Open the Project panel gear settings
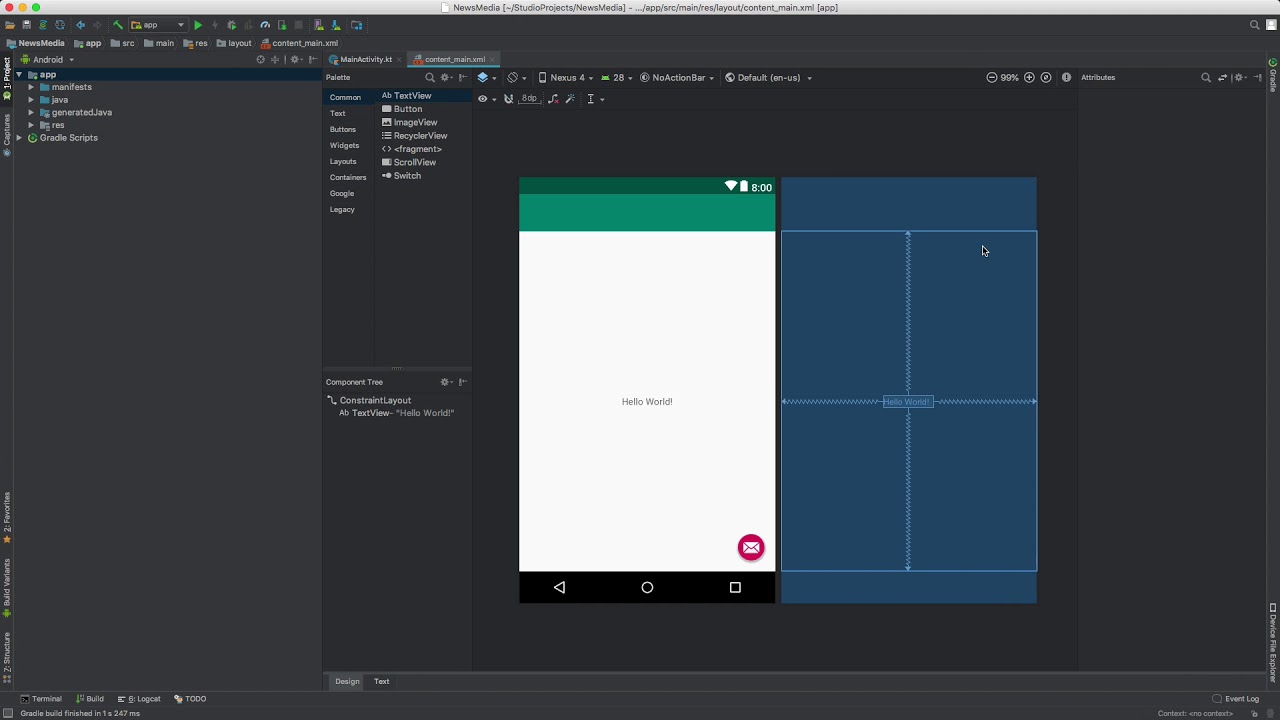The height and width of the screenshot is (720, 1280). click(295, 60)
